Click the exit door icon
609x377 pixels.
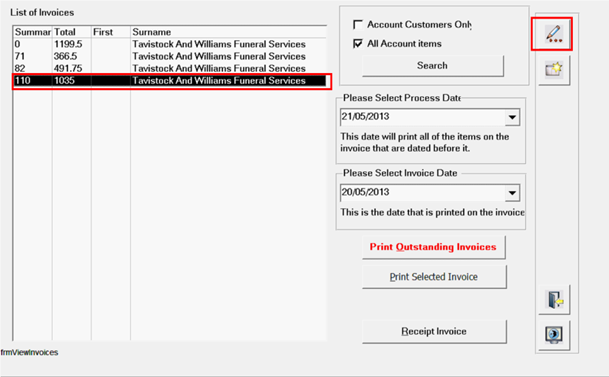554,300
